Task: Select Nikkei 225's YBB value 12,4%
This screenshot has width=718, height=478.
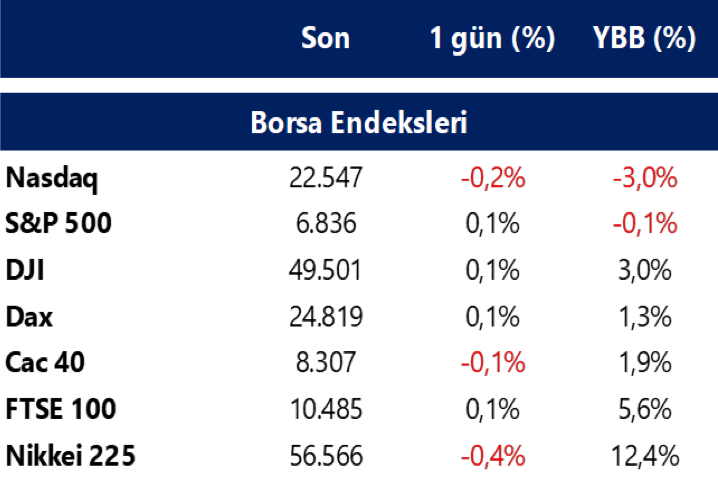Action: pyautogui.click(x=645, y=456)
